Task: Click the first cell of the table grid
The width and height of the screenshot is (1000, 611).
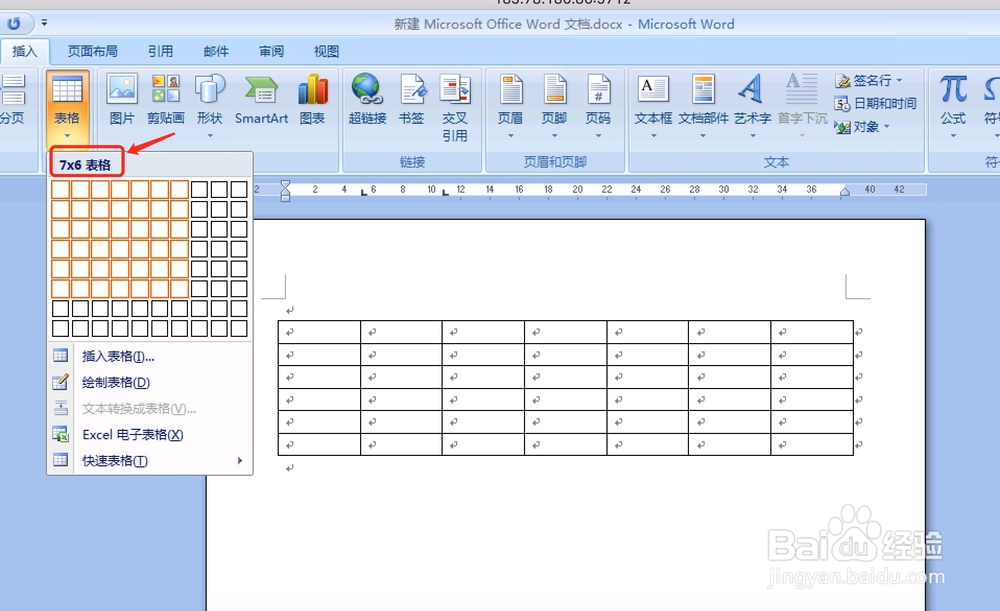Action: 61,189
